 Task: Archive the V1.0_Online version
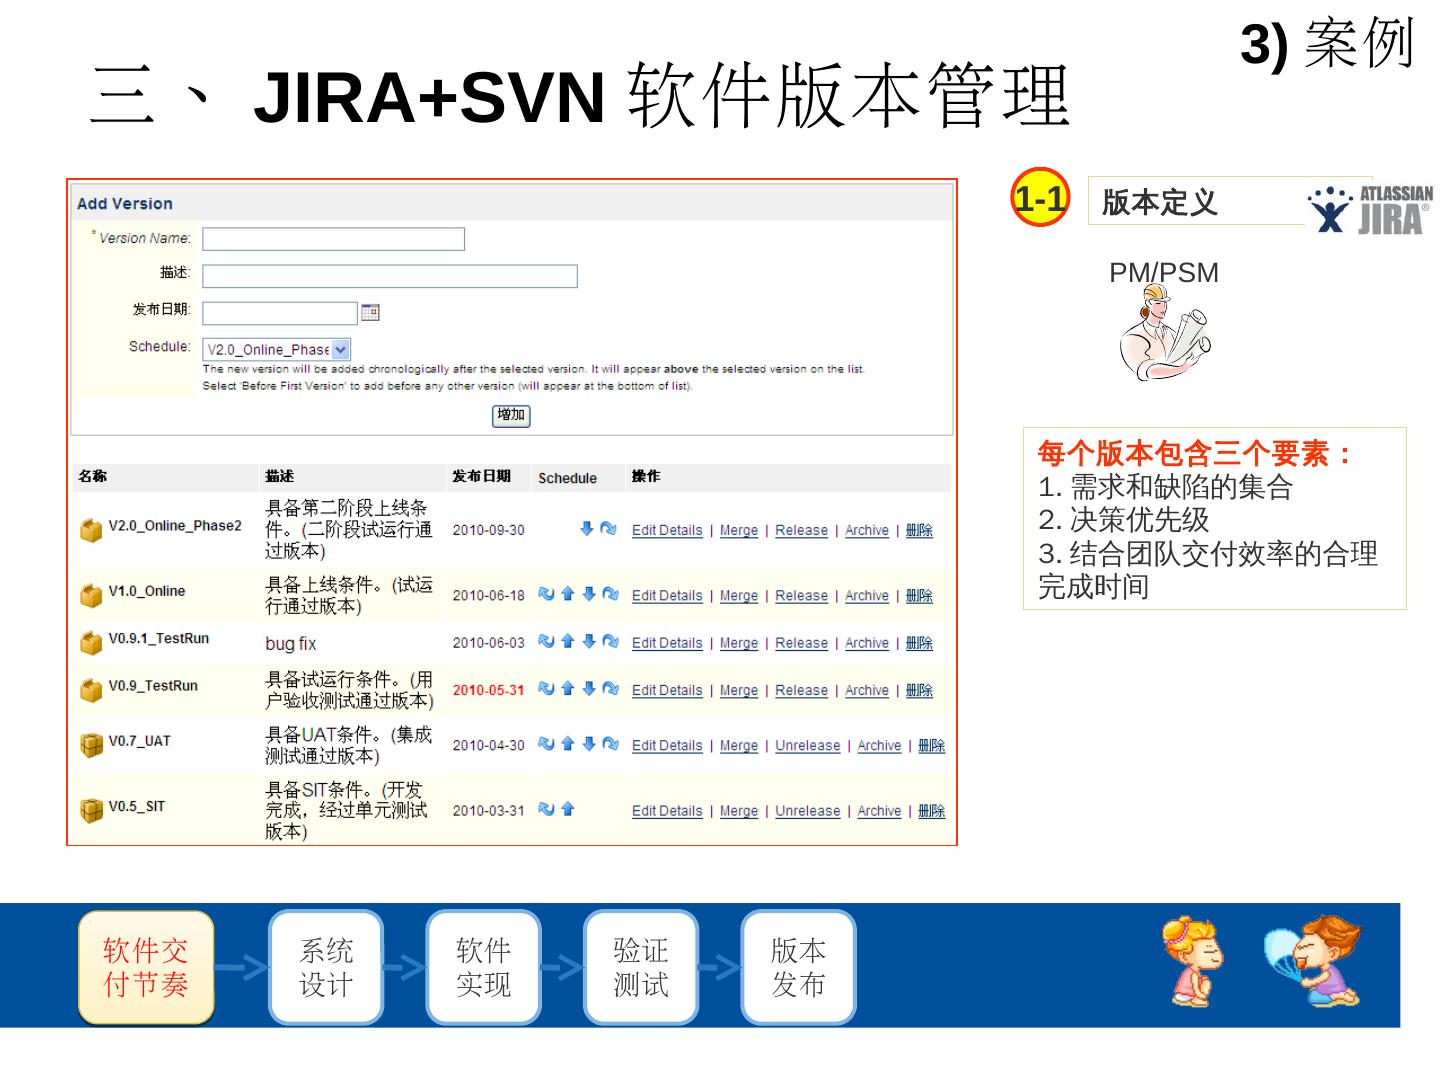click(x=867, y=595)
